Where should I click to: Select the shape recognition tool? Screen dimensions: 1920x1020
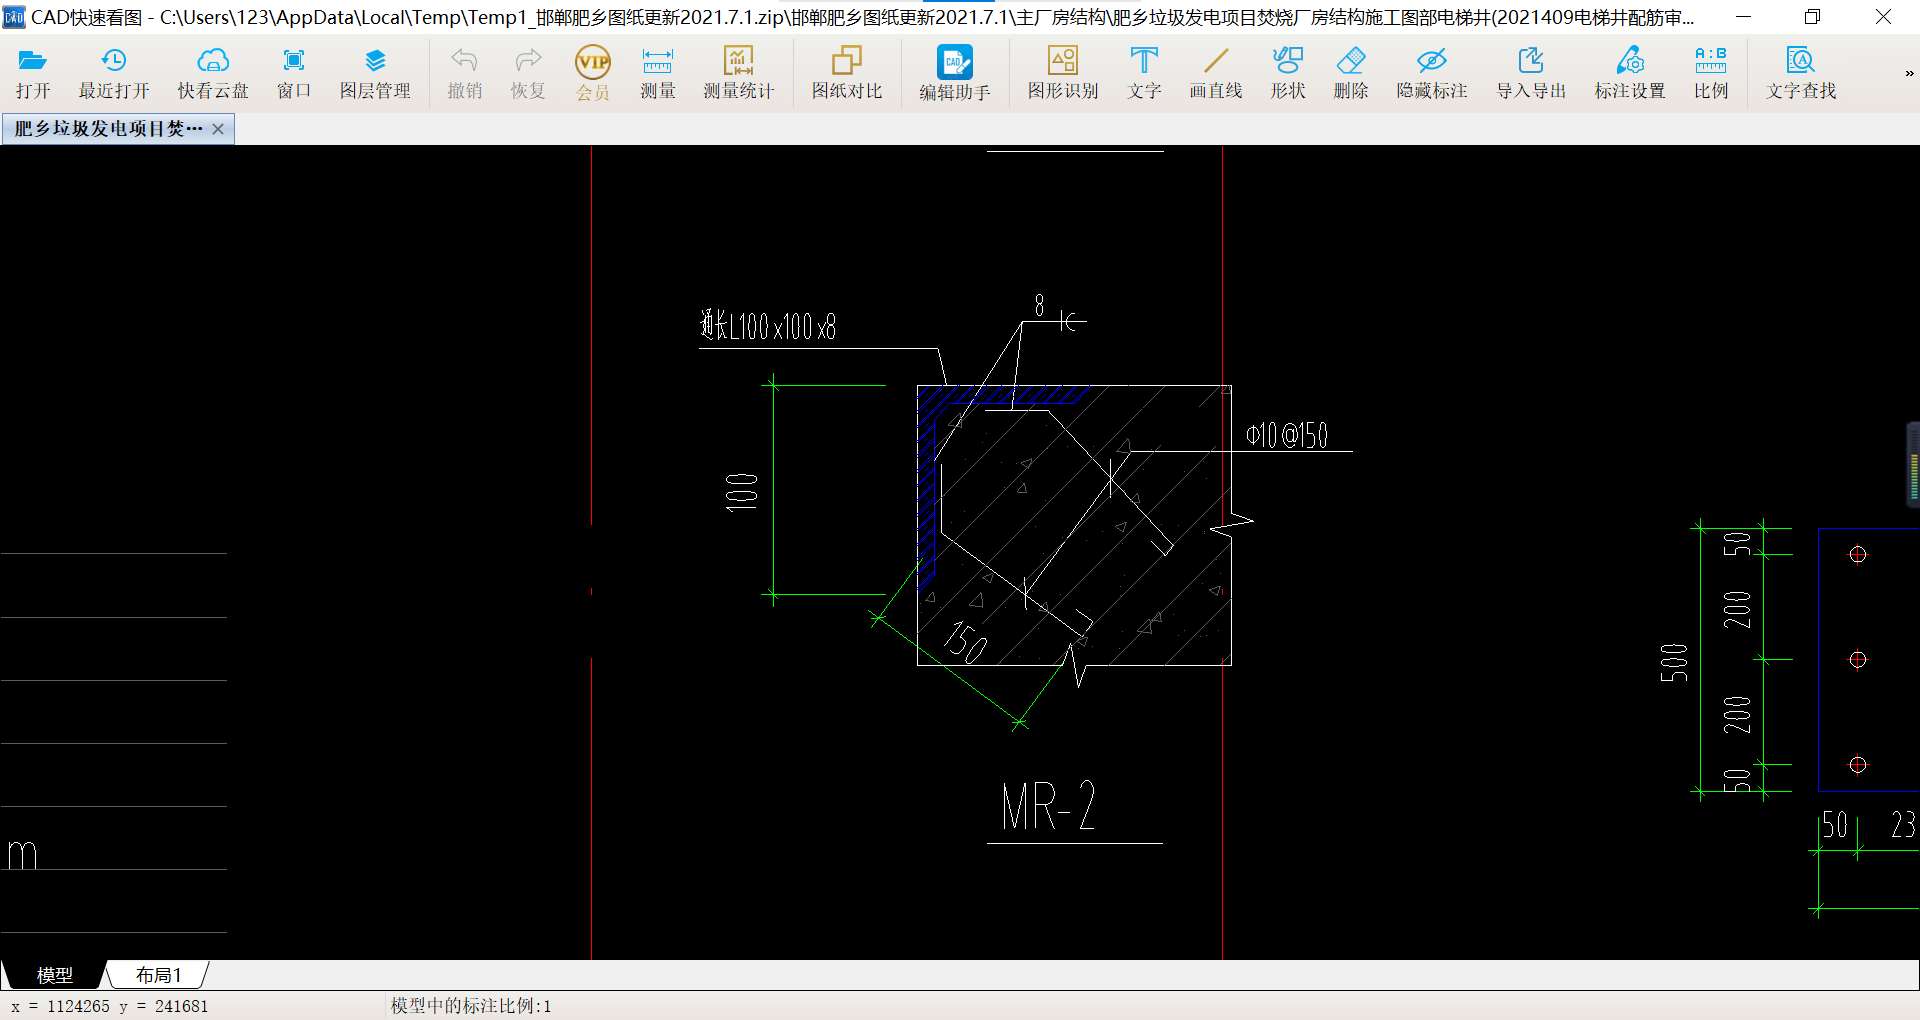pos(1062,62)
